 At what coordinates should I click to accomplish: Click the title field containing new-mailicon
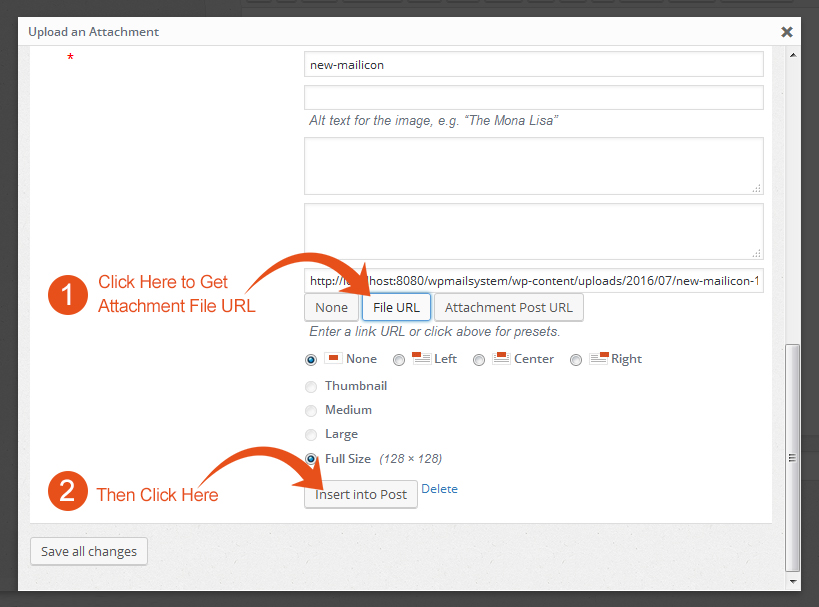pyautogui.click(x=533, y=65)
